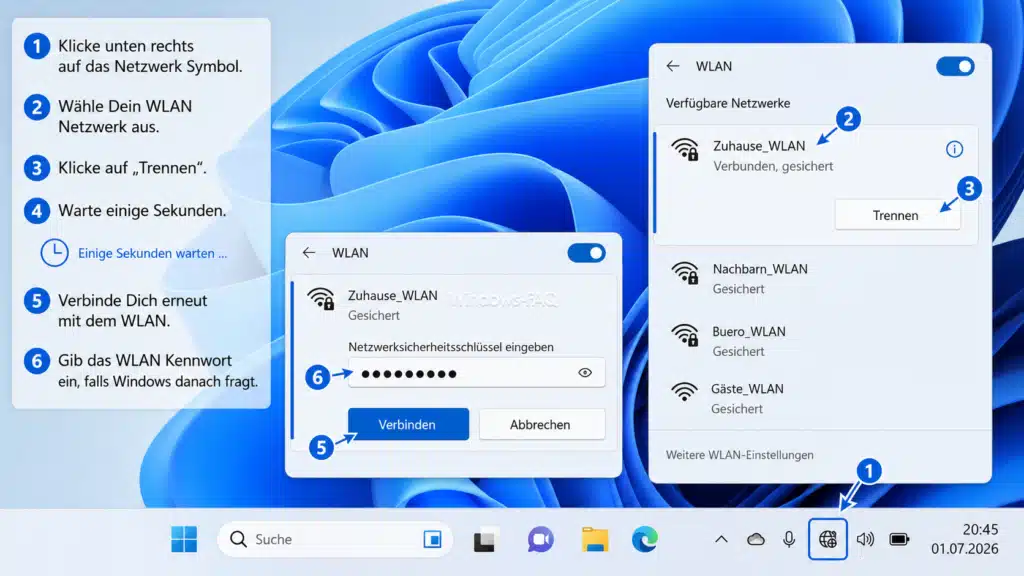Click the Nachbarn_WLAN Wi-Fi lock icon

(x=685, y=272)
